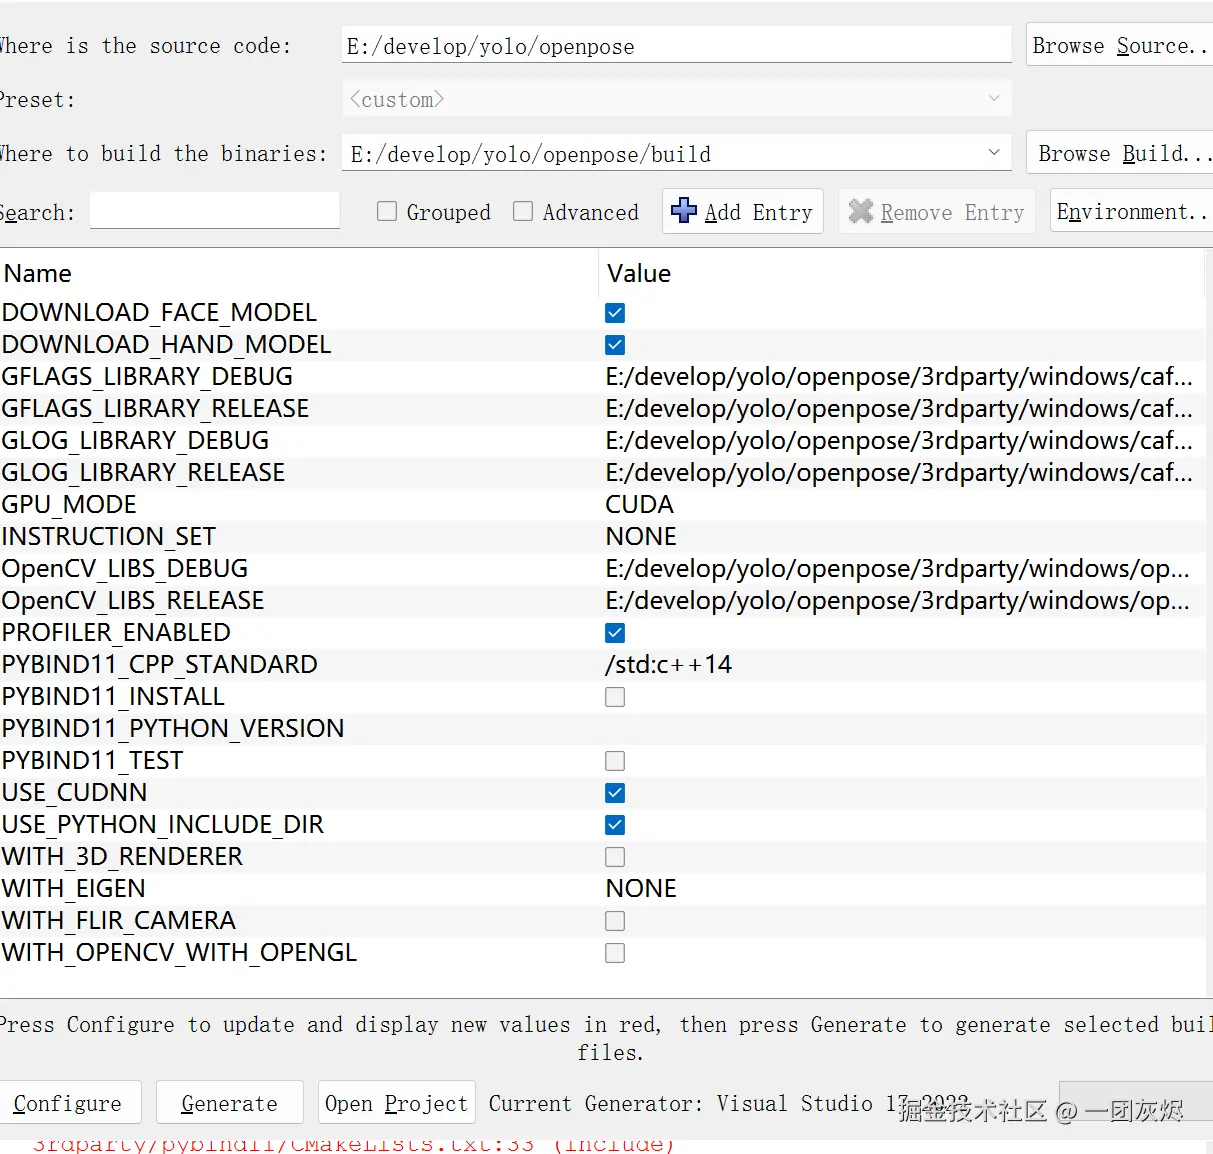Viewport: 1213px width, 1154px height.
Task: Expand the build binaries path dropdown
Action: point(994,153)
